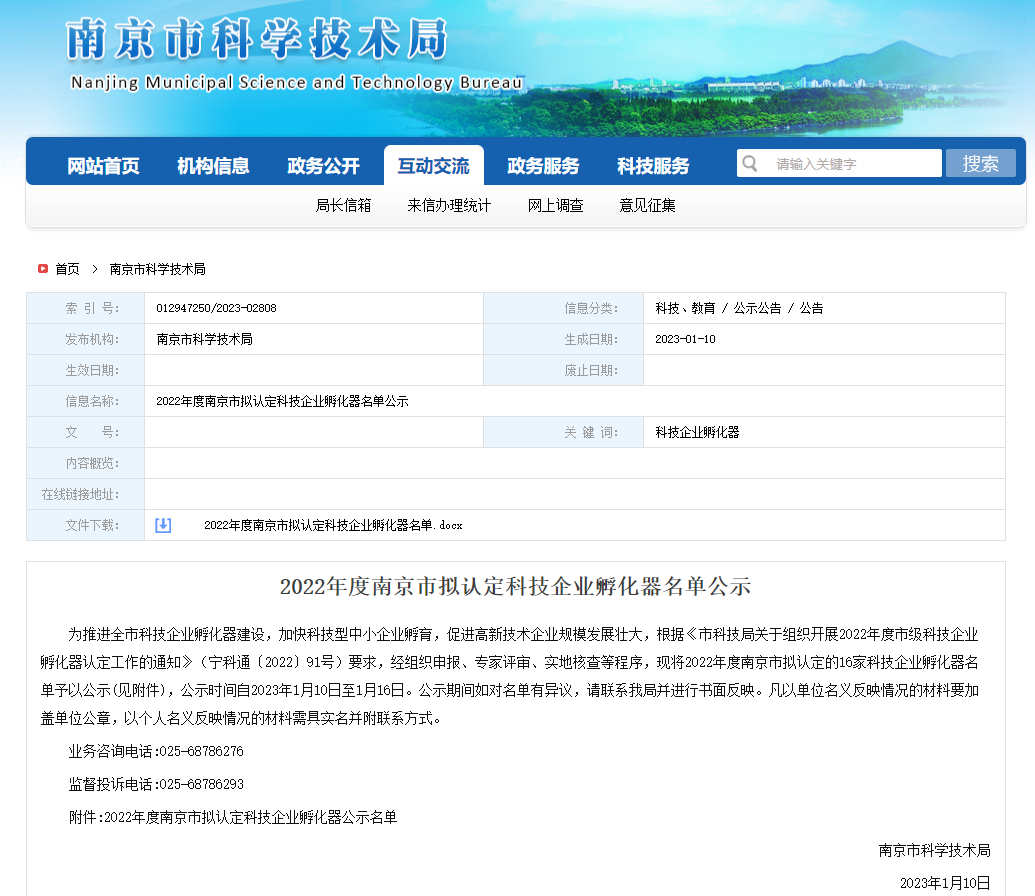1035x896 pixels.
Task: Click the closing date 2023年1月10日
Action: pos(945,883)
